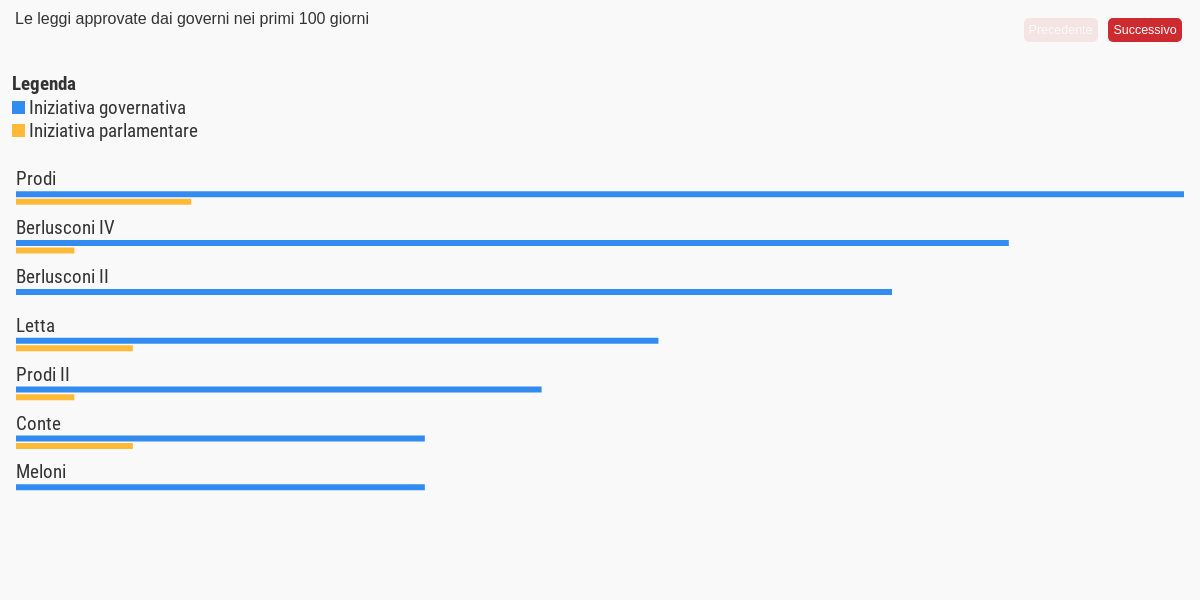Click the blue bar for Prodi
Screen dimensions: 1200x600
tap(600, 194)
